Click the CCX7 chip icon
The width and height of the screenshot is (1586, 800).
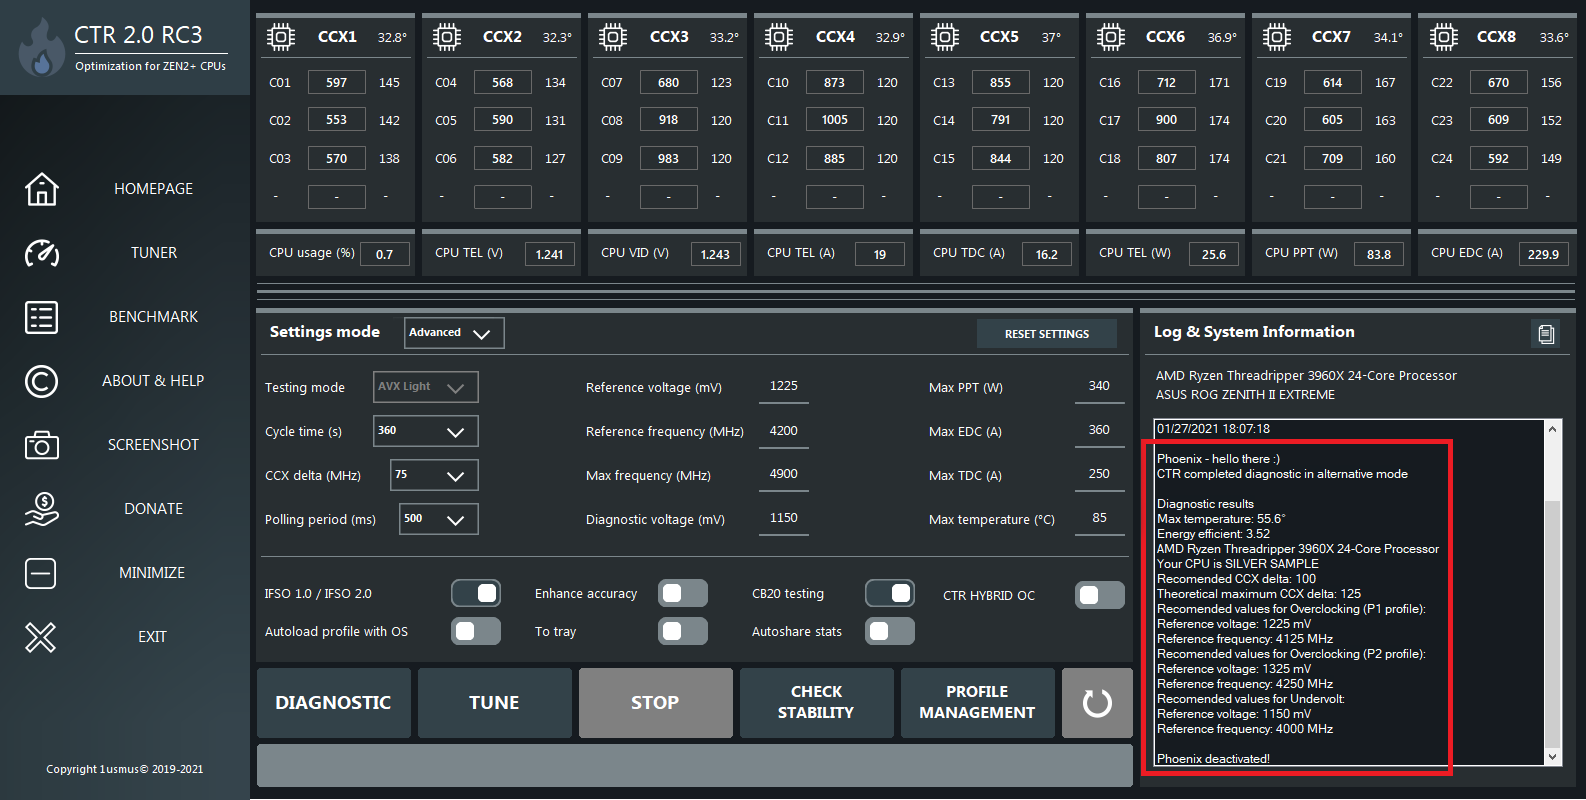(1277, 37)
